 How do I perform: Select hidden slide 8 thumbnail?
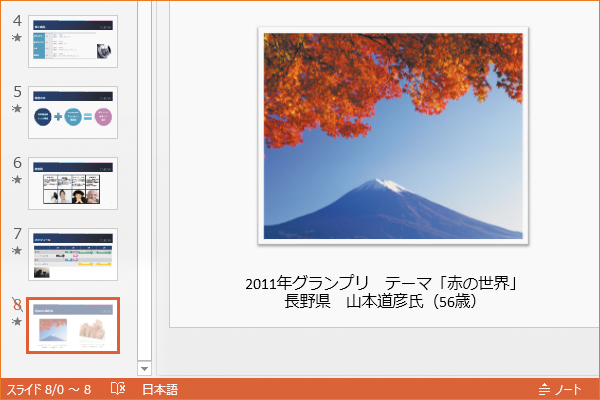(73, 325)
